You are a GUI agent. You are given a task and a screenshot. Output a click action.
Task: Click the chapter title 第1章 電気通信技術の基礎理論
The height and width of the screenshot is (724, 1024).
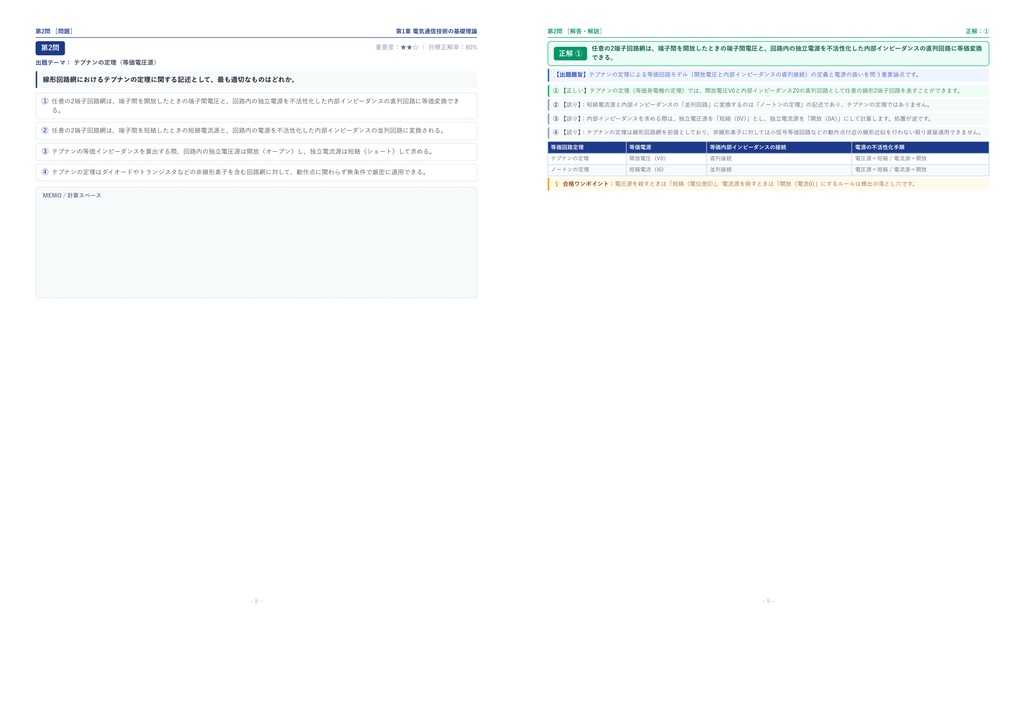point(436,31)
